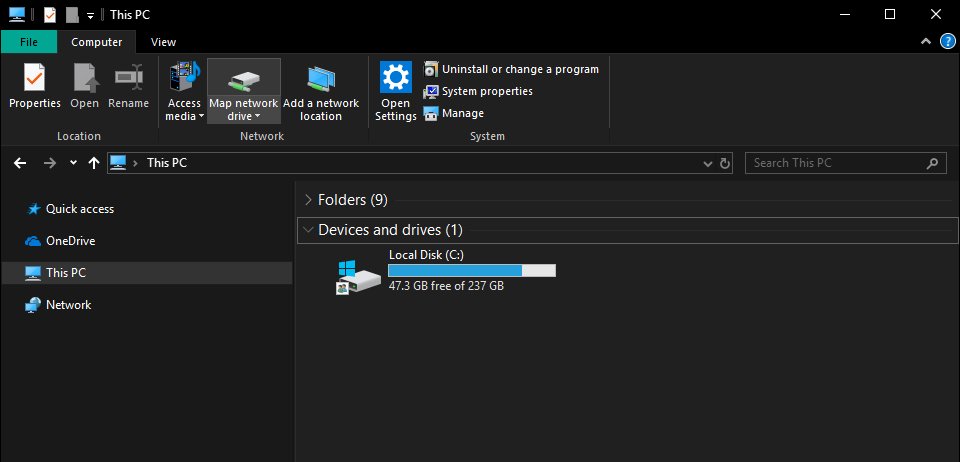Click quick access toolbar Properties icon
960x462 pixels.
pos(50,14)
